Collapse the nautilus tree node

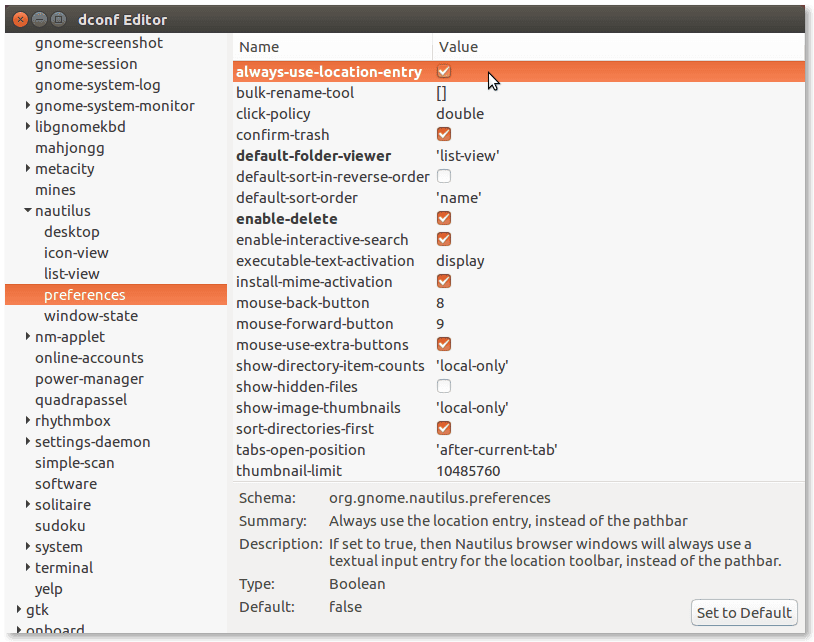[x=28, y=210]
